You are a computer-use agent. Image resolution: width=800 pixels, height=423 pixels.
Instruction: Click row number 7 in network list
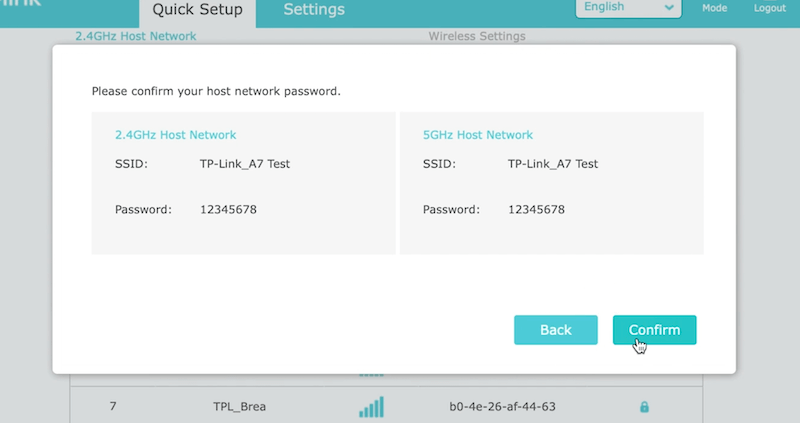pyautogui.click(x=113, y=407)
